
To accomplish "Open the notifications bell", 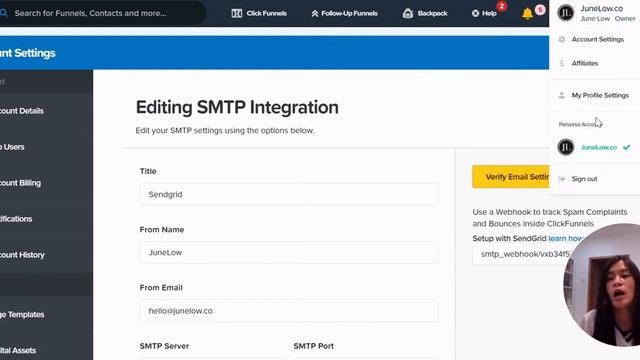I will (527, 13).
